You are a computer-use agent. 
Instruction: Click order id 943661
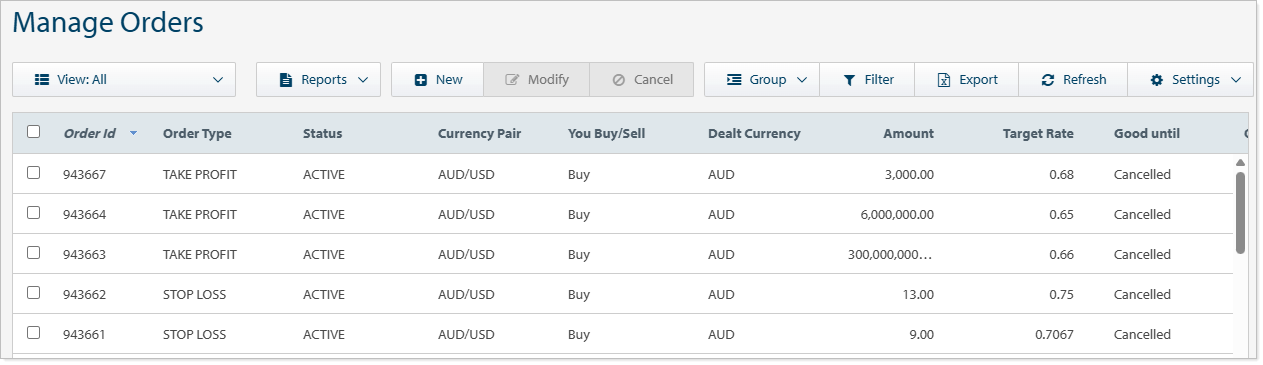[84, 334]
